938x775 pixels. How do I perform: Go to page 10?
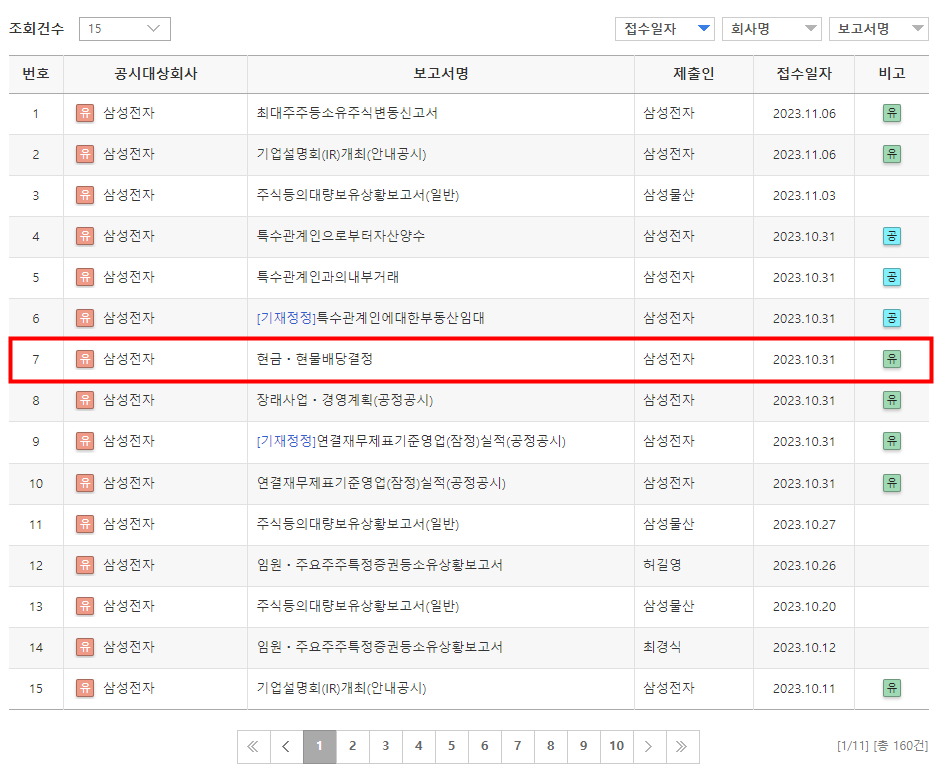tap(617, 746)
